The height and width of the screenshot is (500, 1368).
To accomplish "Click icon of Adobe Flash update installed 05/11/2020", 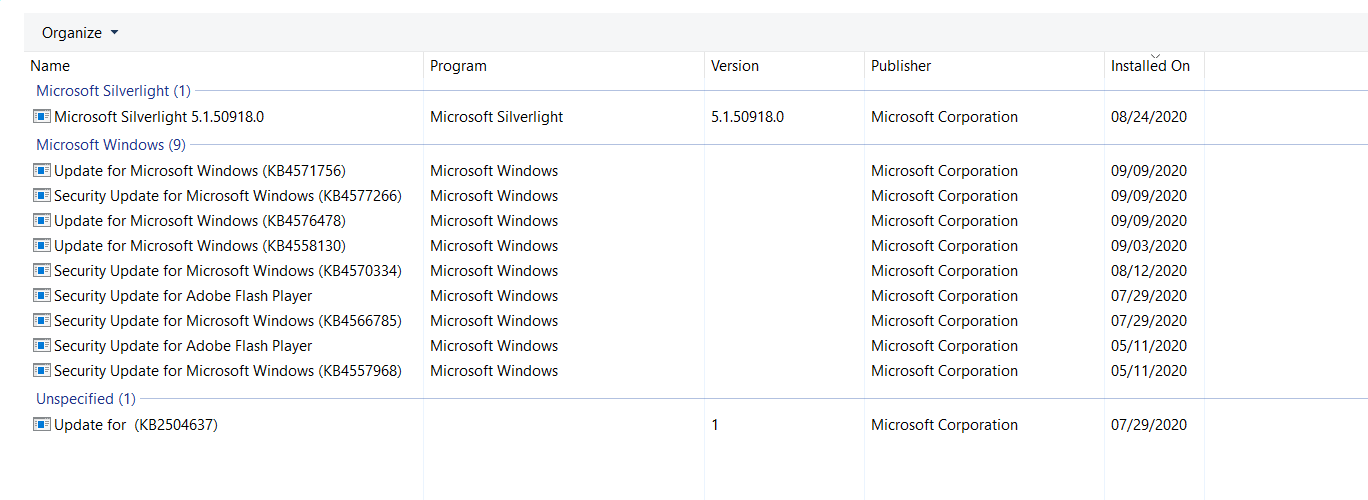I will click(x=42, y=346).
